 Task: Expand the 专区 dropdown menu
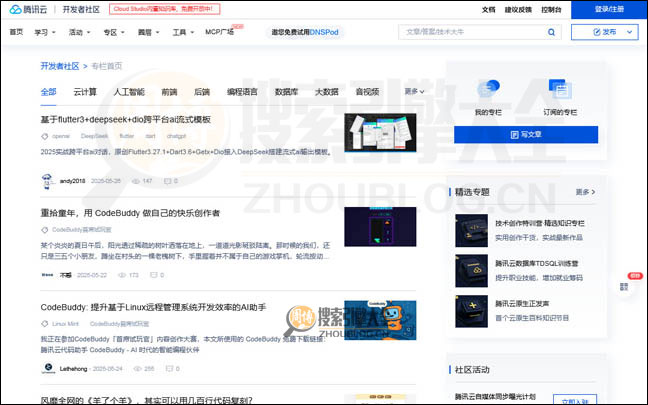coord(114,32)
